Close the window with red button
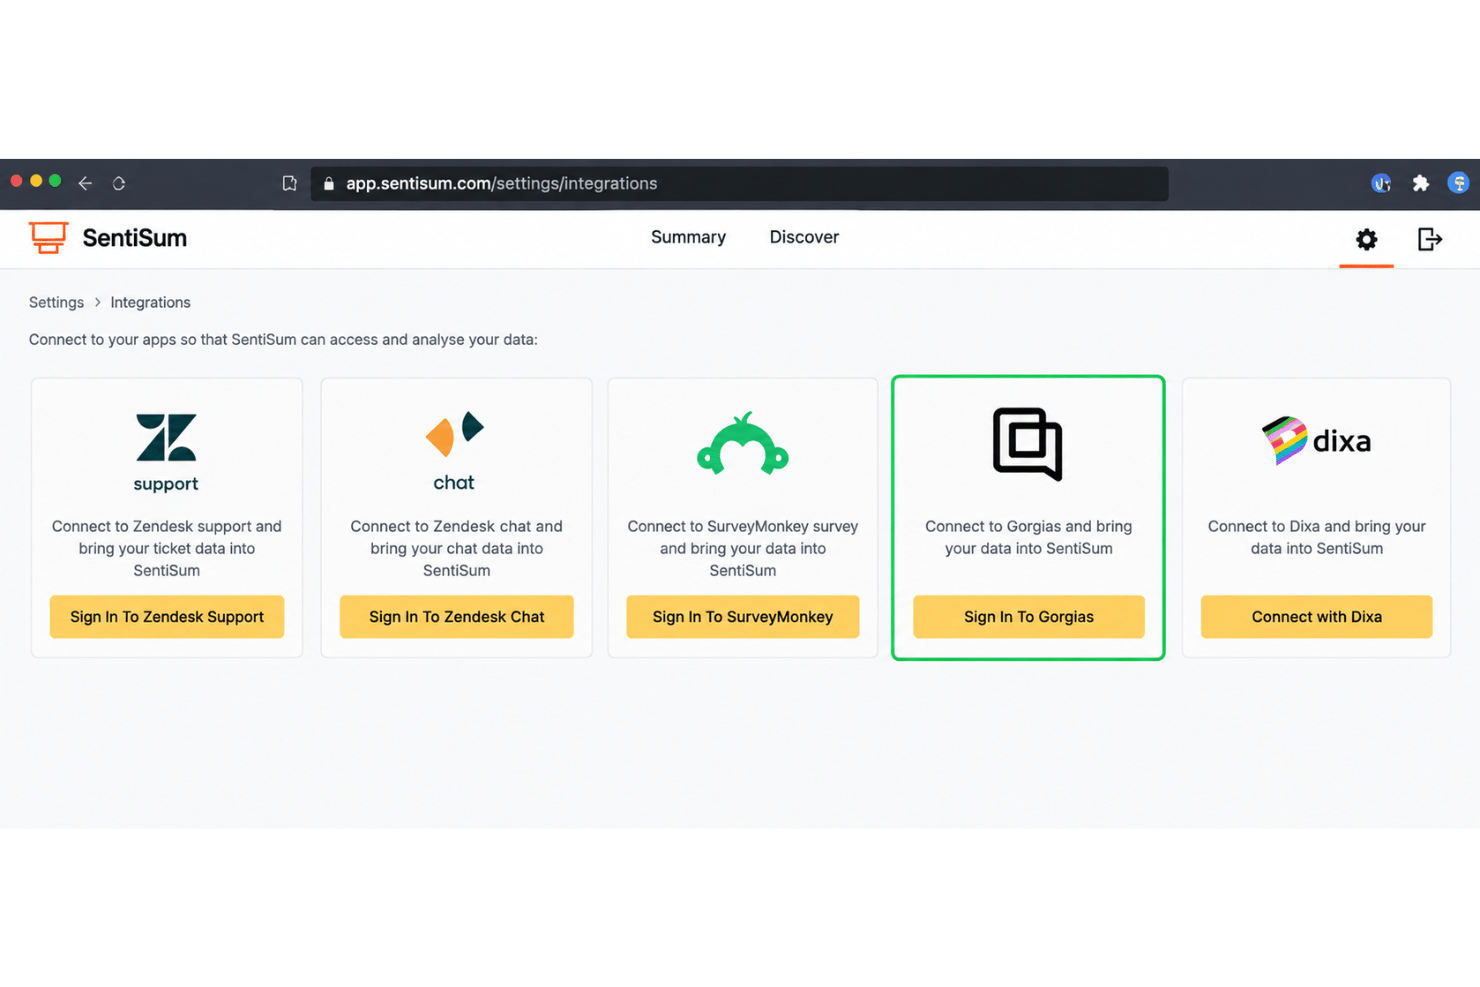1480x987 pixels. click(16, 181)
